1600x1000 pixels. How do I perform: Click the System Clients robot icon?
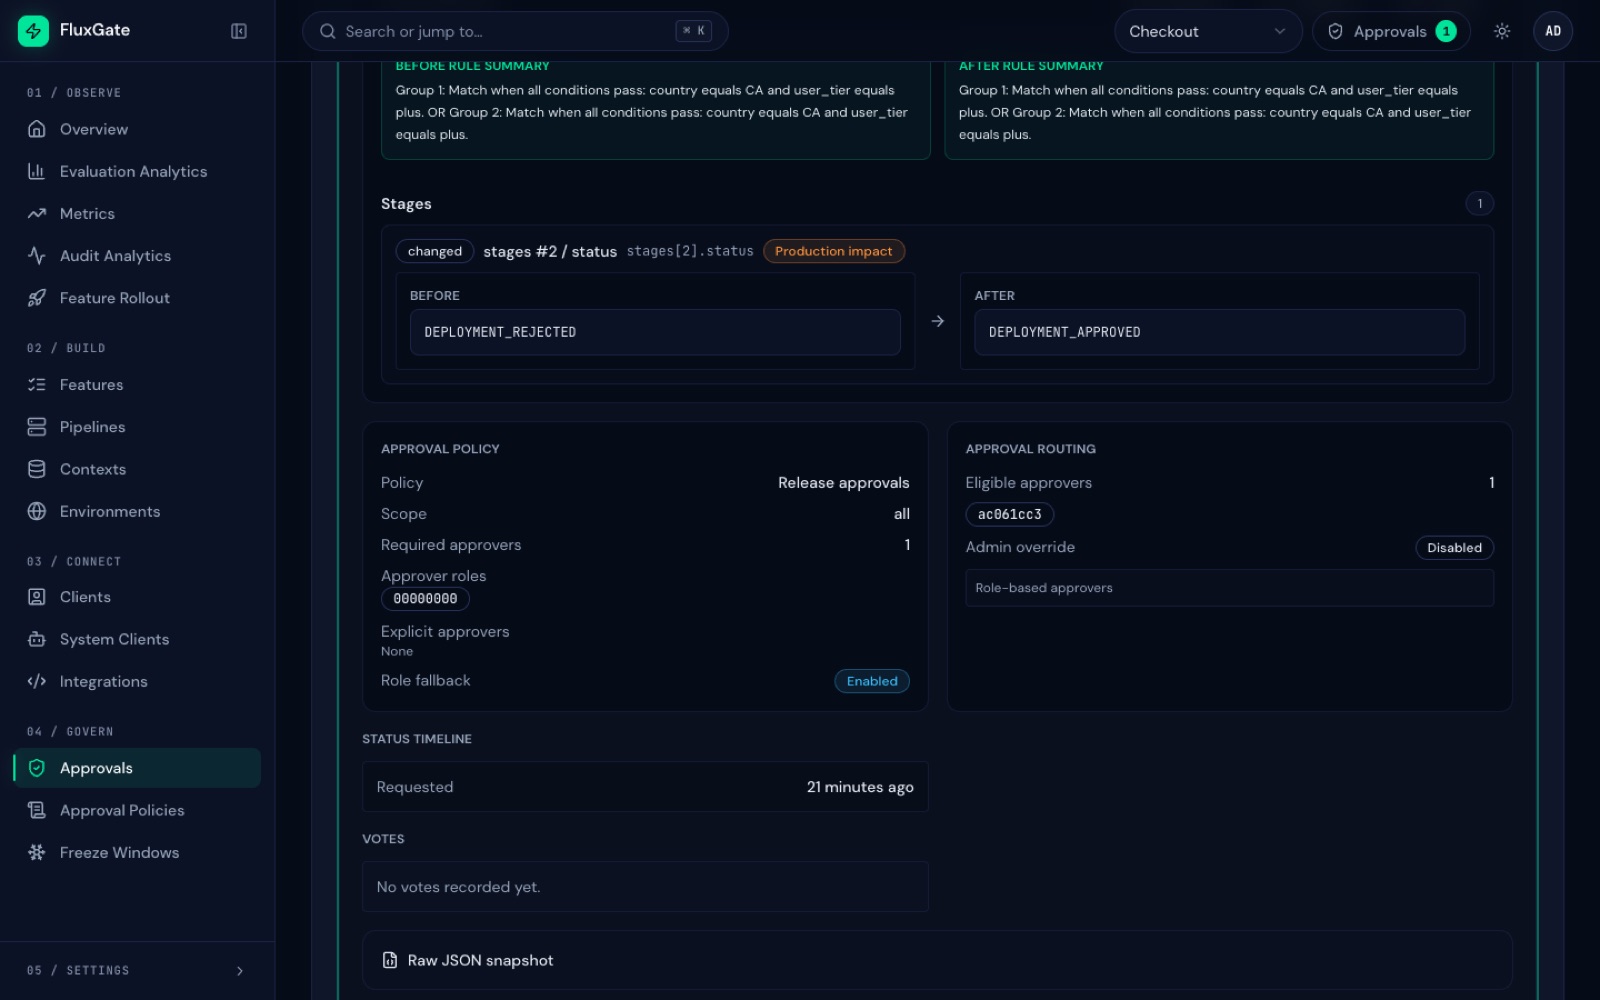(37, 639)
